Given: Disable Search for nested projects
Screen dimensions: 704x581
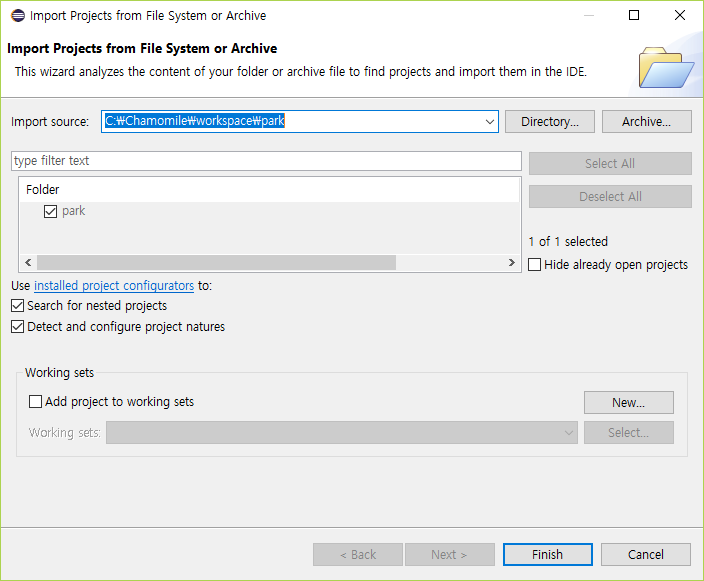Looking at the screenshot, I should pos(18,306).
